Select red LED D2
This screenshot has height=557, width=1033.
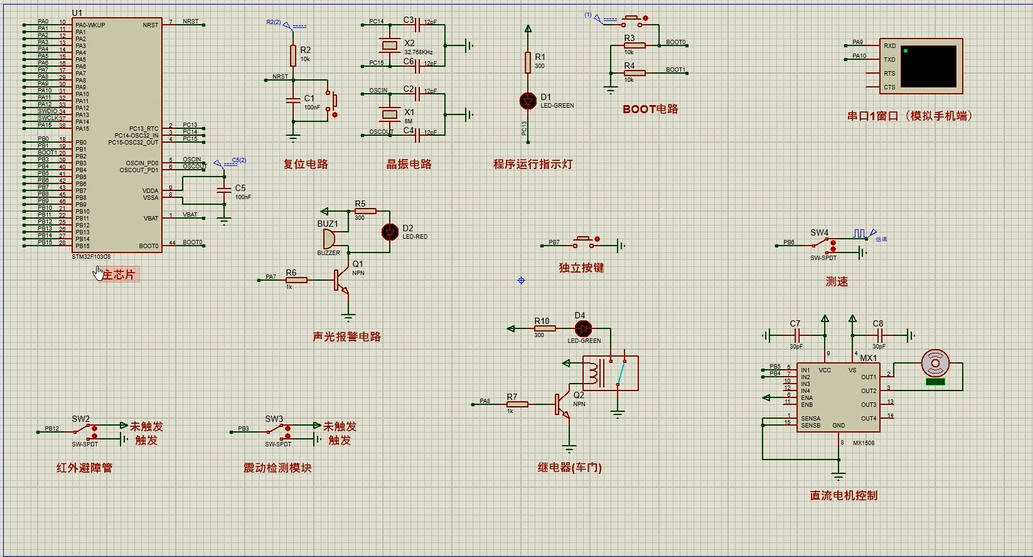click(391, 231)
